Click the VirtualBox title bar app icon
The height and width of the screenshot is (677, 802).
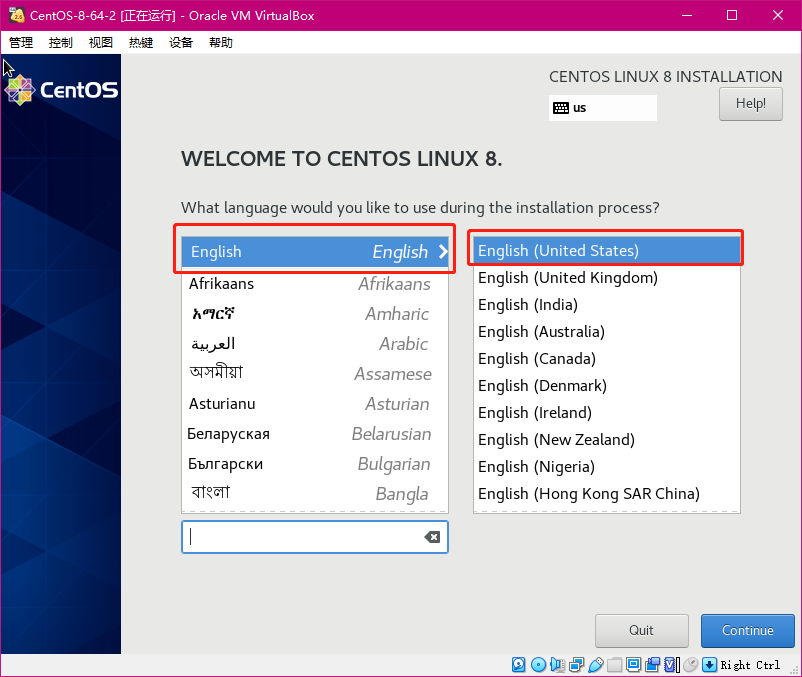point(17,15)
